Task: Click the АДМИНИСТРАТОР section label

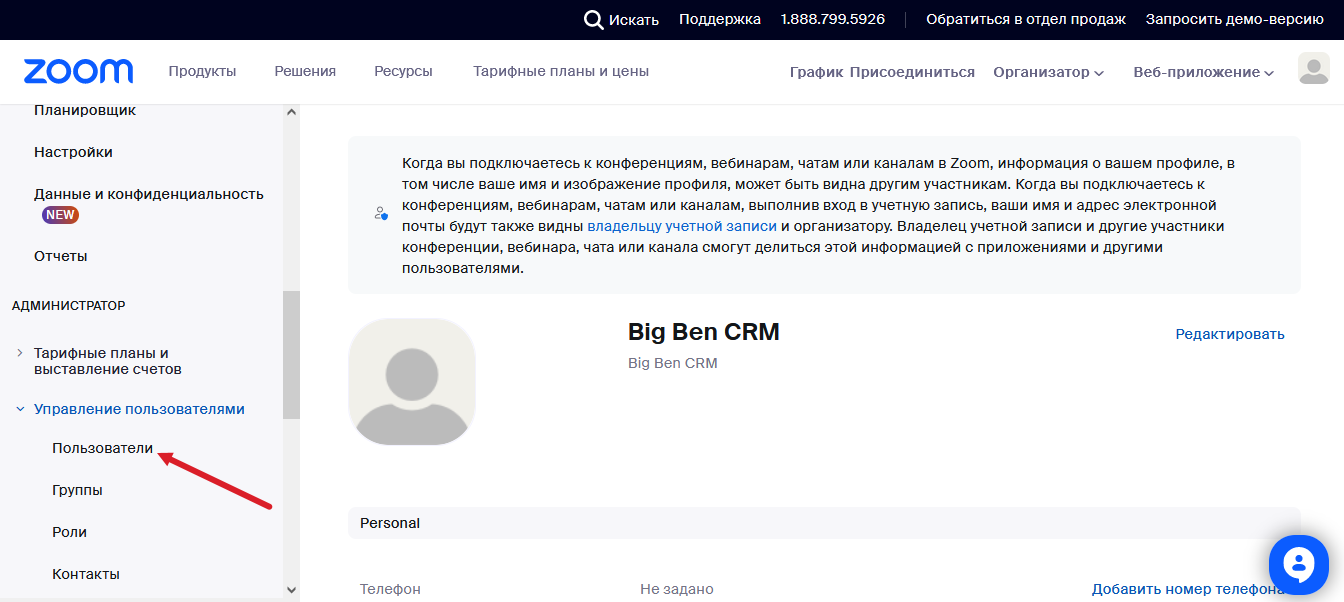Action: (x=69, y=305)
